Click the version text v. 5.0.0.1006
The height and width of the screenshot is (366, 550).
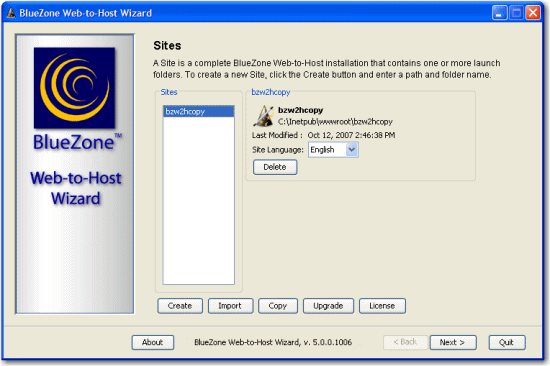coord(328,342)
